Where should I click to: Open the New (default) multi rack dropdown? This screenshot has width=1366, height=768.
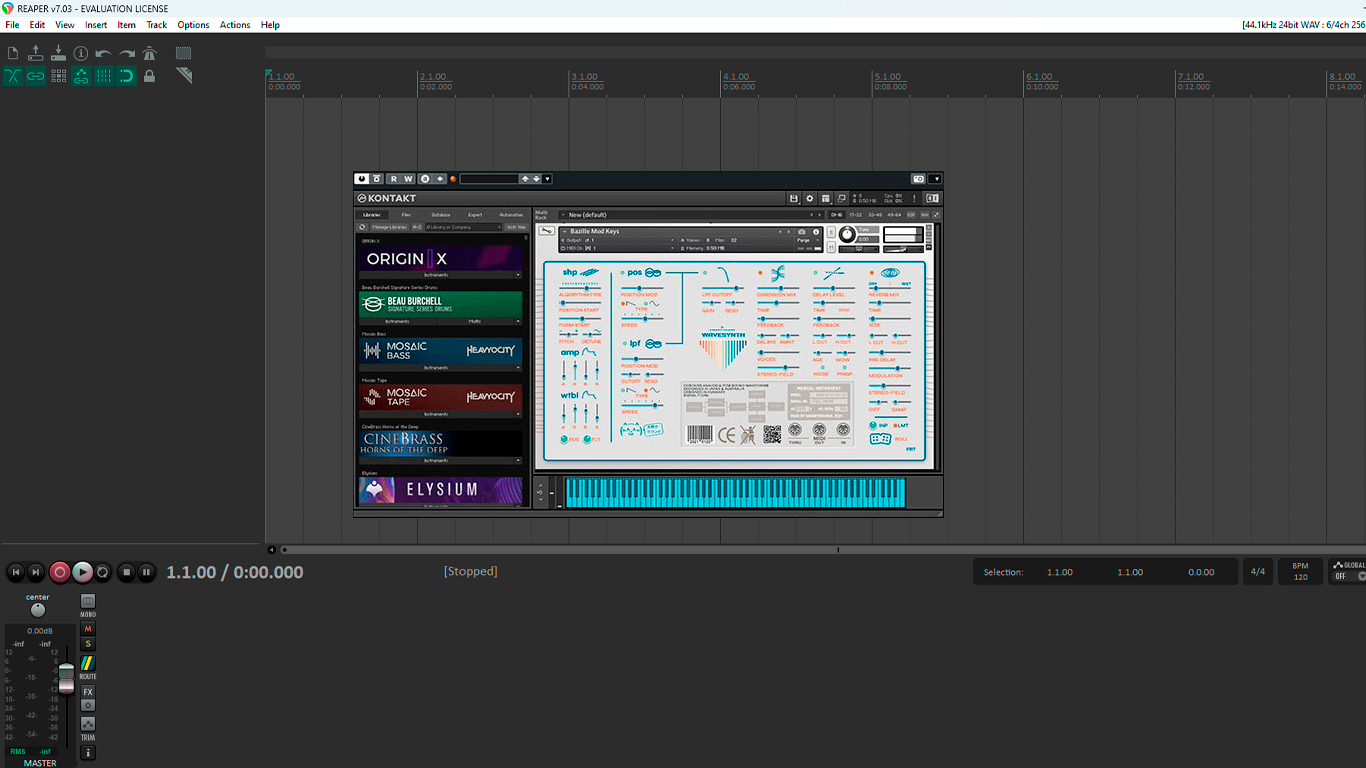pos(690,215)
